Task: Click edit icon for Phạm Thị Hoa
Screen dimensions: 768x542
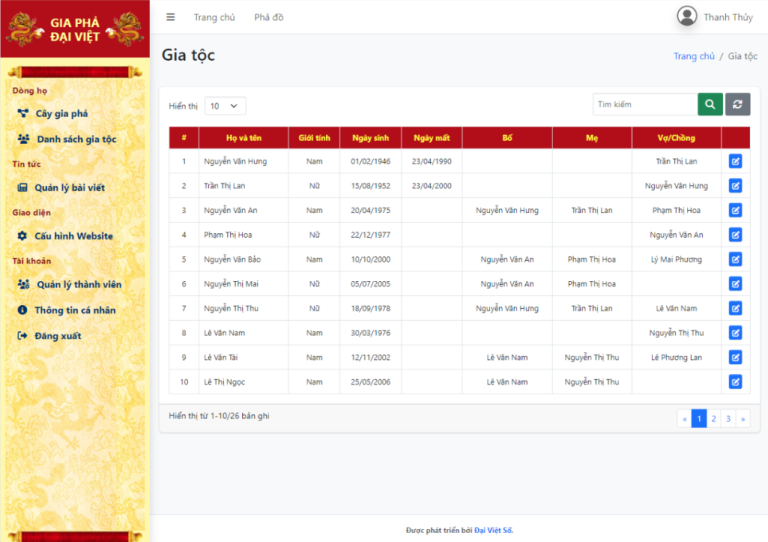Action: 736,235
